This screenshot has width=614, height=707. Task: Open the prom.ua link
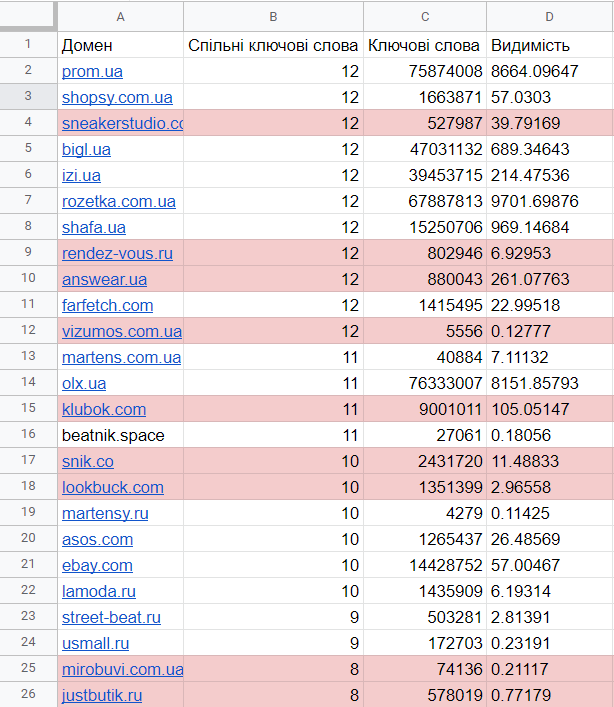coord(90,71)
